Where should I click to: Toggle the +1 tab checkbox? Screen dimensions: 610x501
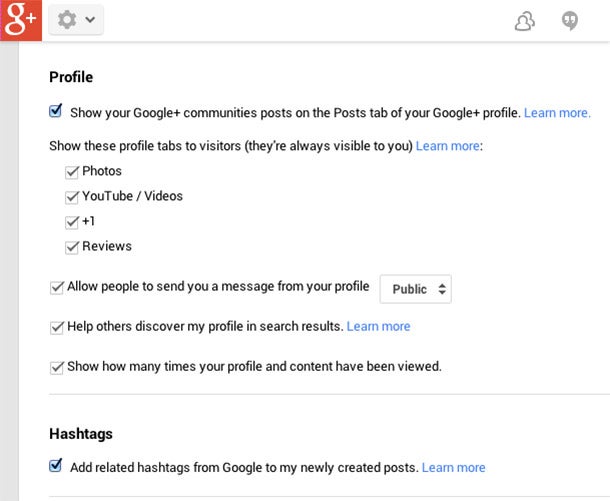click(72, 222)
